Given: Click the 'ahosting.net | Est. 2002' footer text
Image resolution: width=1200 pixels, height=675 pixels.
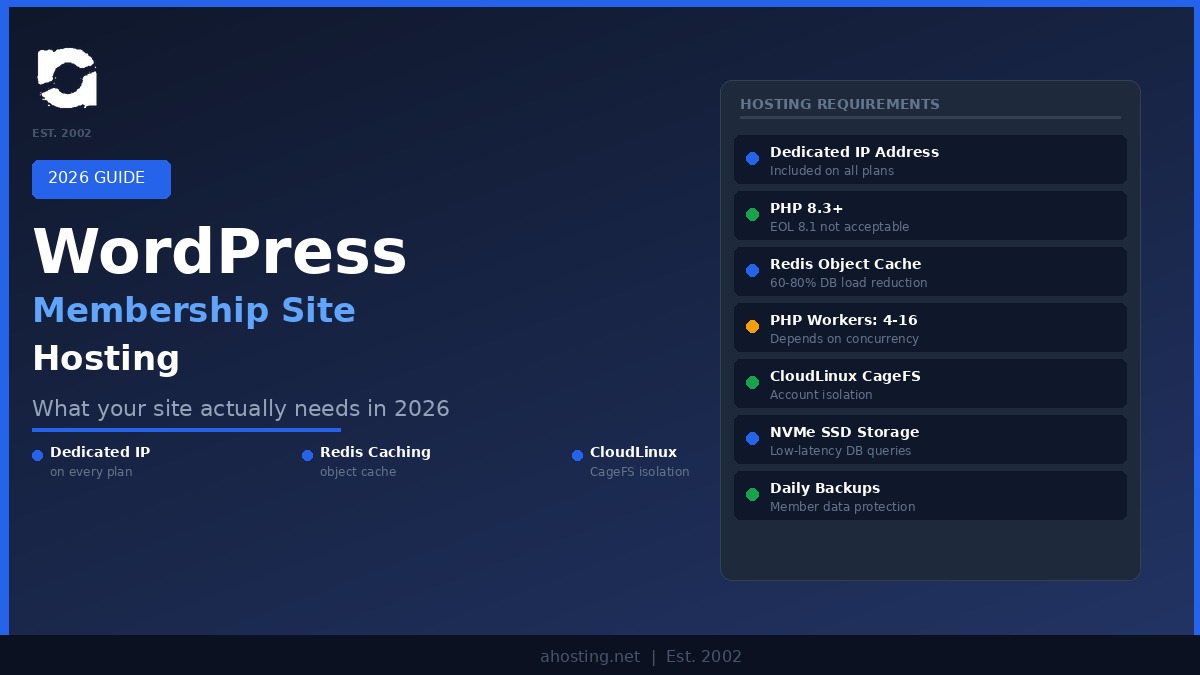Looking at the screenshot, I should (x=641, y=657).
